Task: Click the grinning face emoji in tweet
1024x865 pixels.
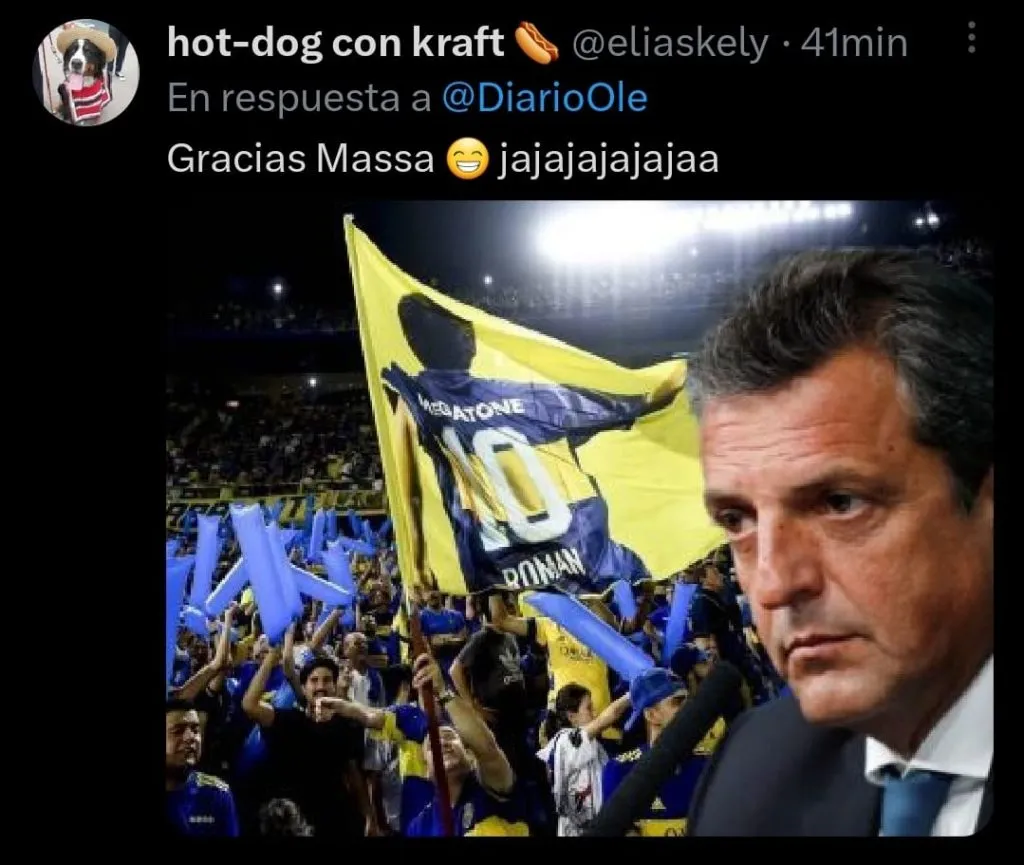Action: (468, 160)
